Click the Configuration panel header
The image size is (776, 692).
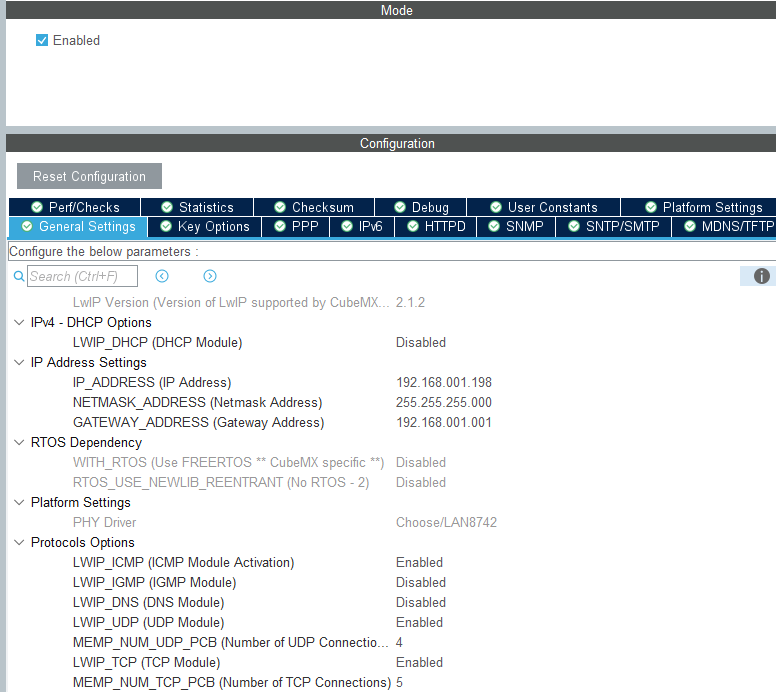point(391,143)
